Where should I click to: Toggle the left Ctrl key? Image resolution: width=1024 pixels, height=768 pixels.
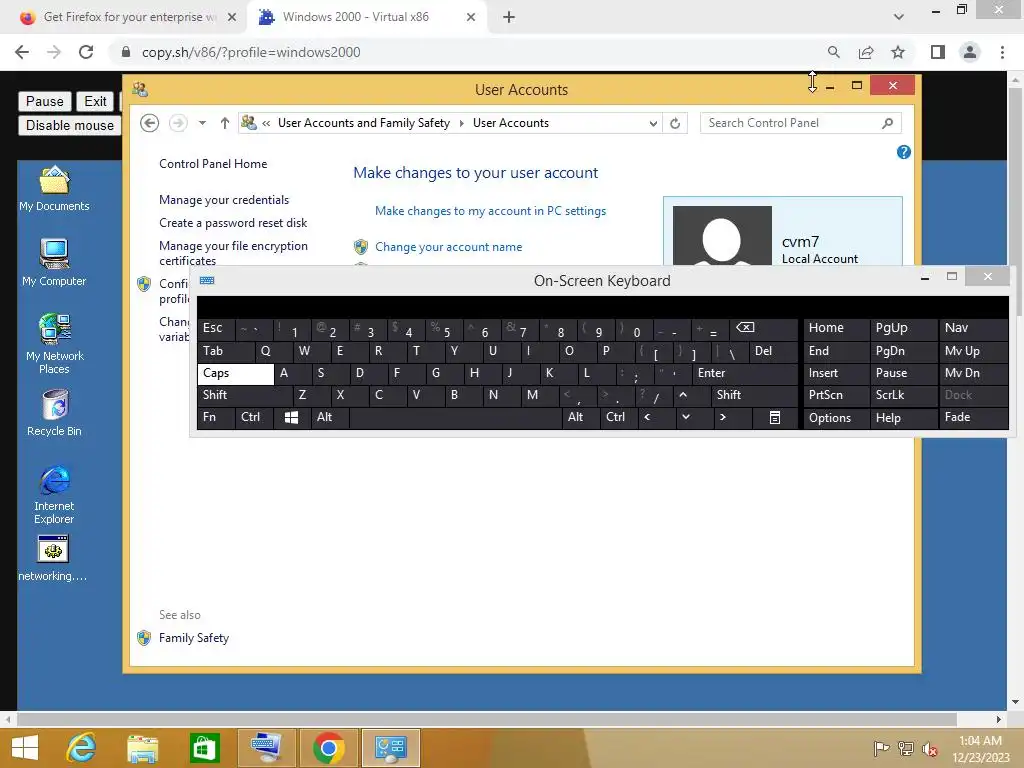(254, 417)
